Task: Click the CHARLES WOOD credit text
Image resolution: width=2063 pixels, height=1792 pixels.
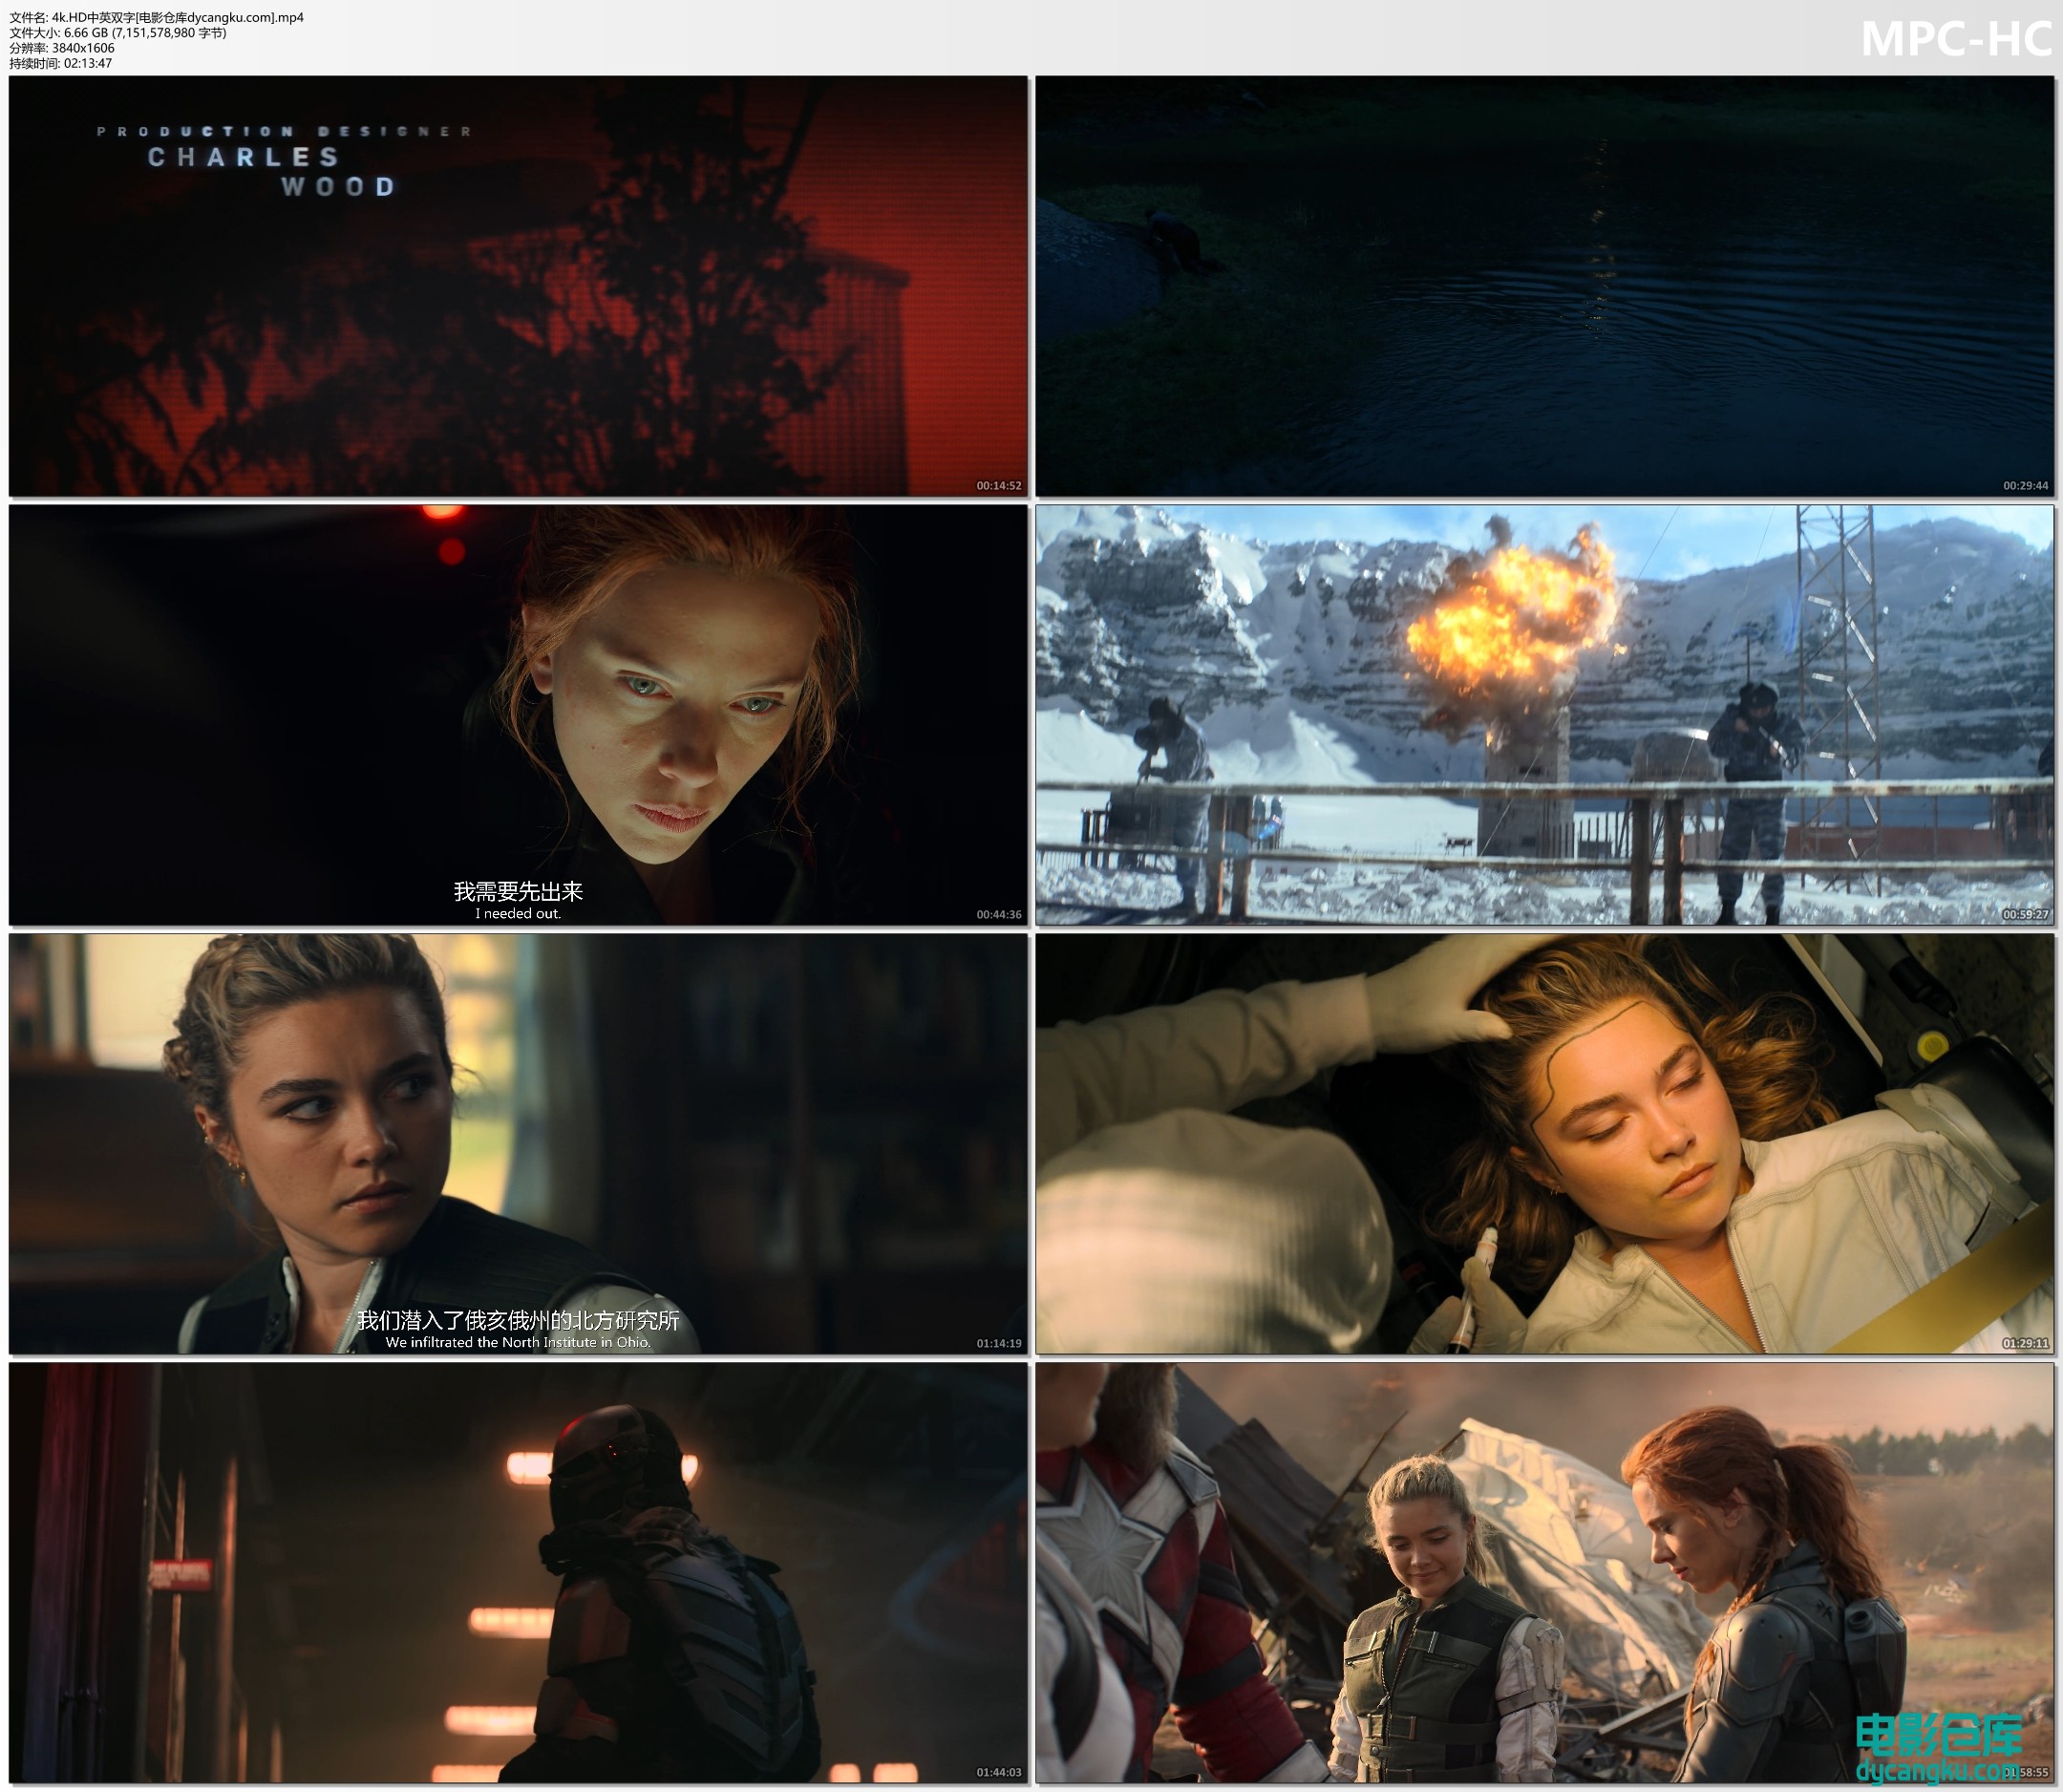Action: coord(271,172)
